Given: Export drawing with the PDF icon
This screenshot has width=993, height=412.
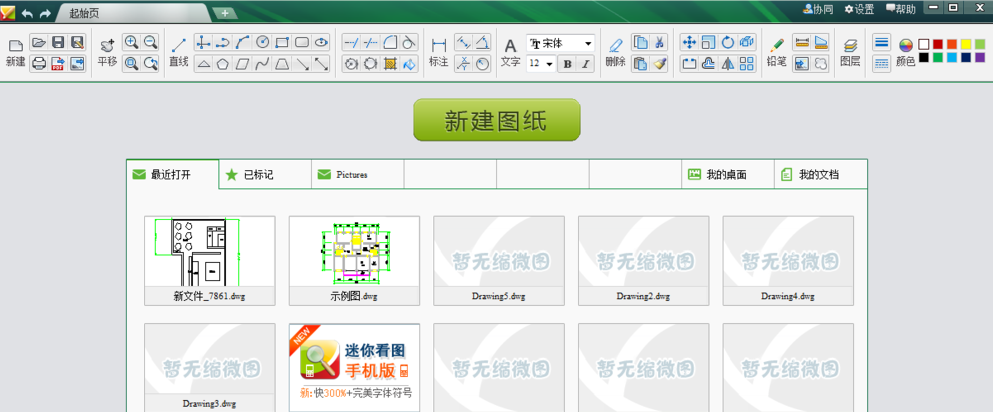Looking at the screenshot, I should pyautogui.click(x=58, y=64).
